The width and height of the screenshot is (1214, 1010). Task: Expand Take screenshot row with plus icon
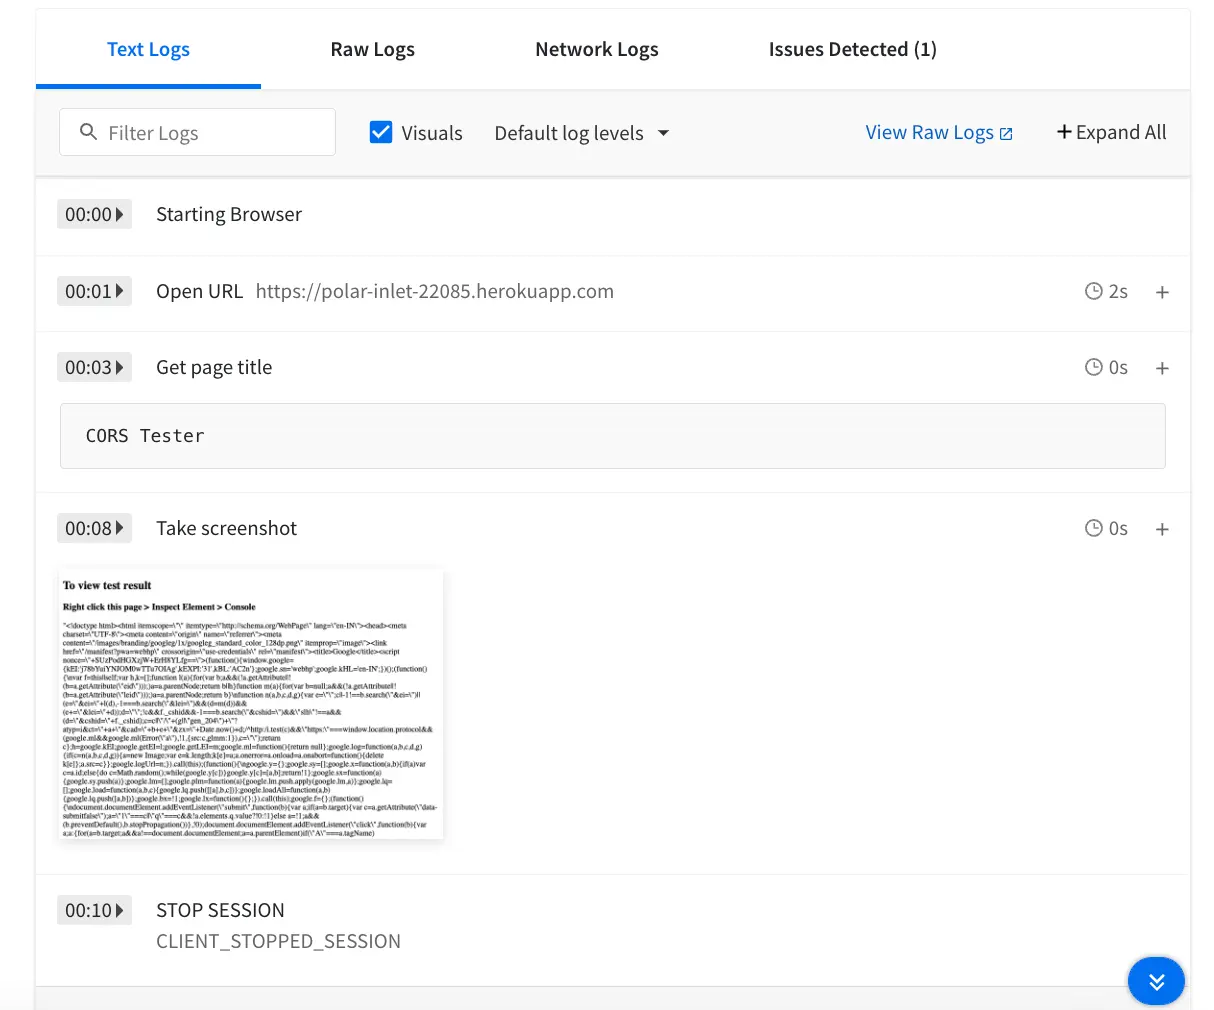point(1162,529)
